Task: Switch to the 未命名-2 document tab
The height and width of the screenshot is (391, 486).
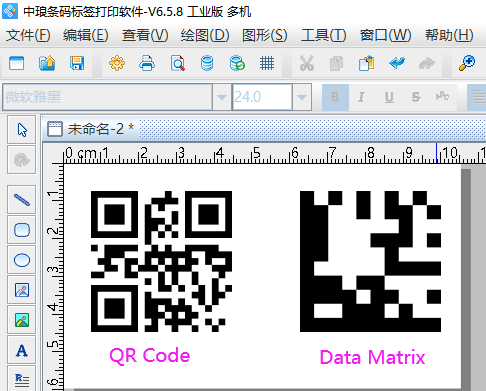Action: tap(91, 129)
